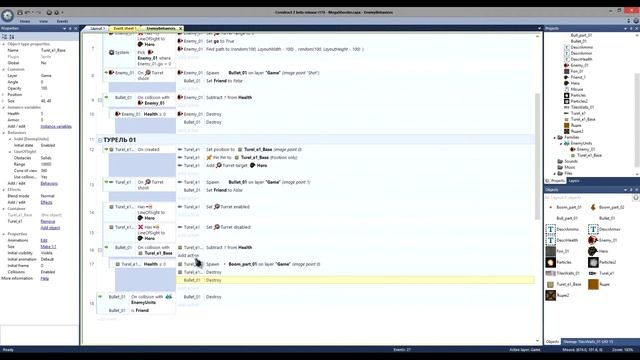
Task: Click search icon in Objects panel
Action: [x=636, y=198]
